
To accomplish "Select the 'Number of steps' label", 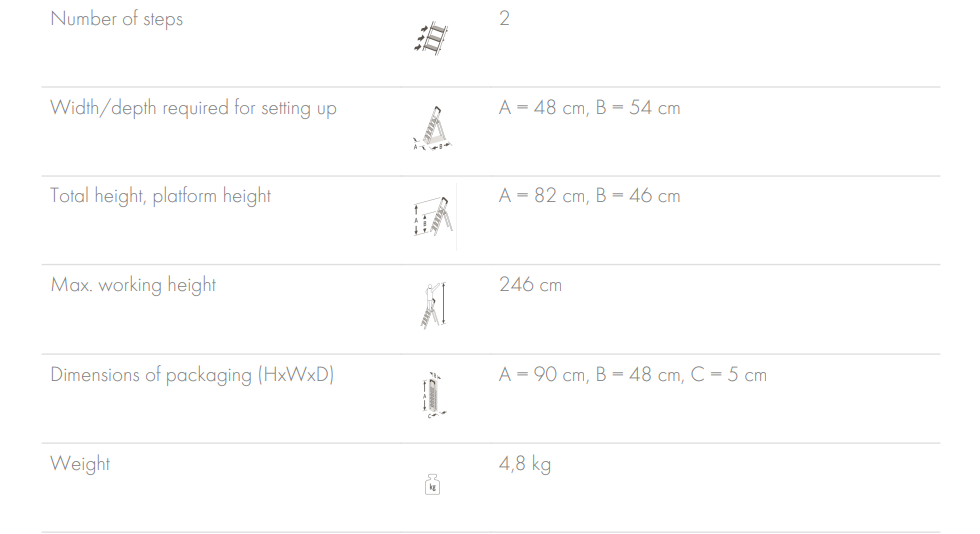I will coord(117,19).
